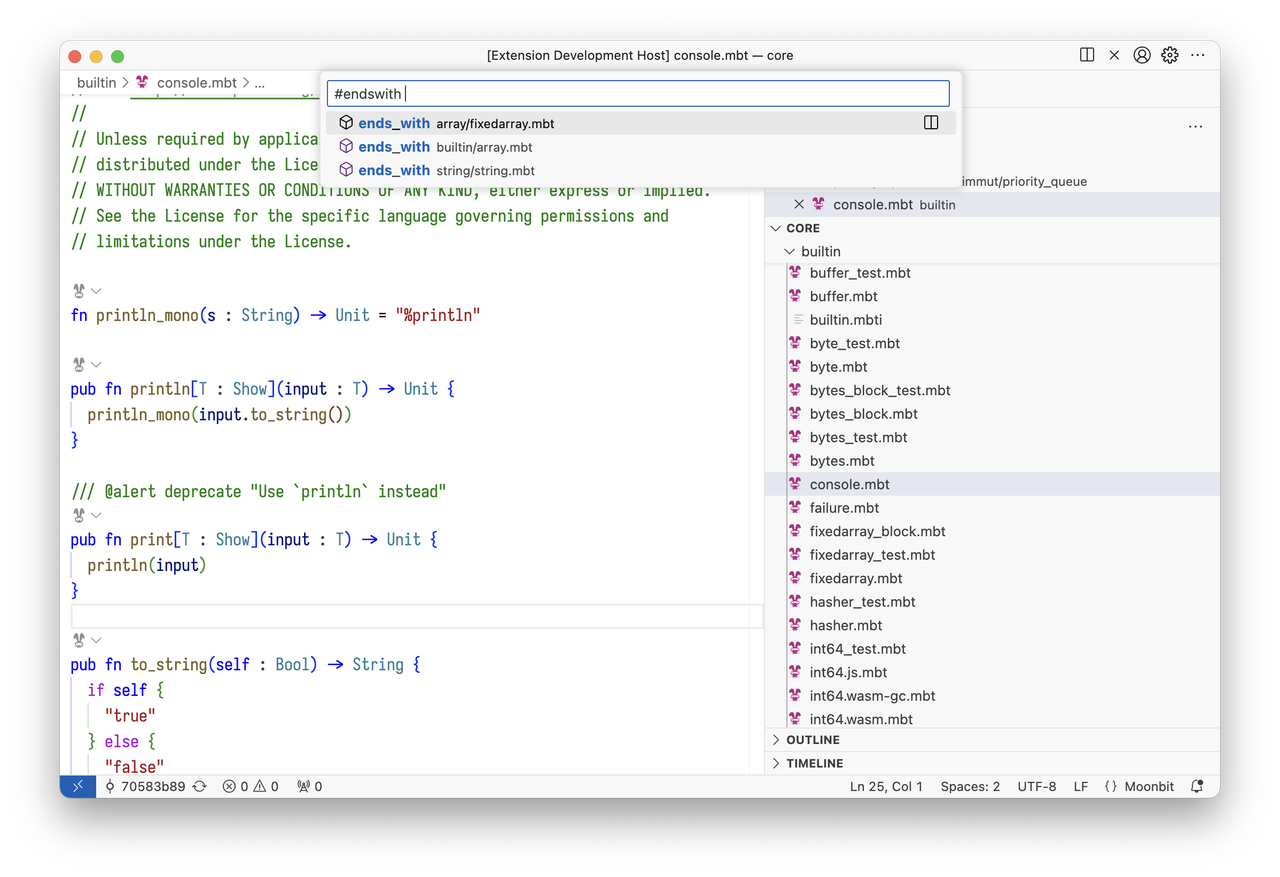Open fixedarray ends_with result to the side
This screenshot has height=877, width=1280.
pyautogui.click(x=930, y=123)
